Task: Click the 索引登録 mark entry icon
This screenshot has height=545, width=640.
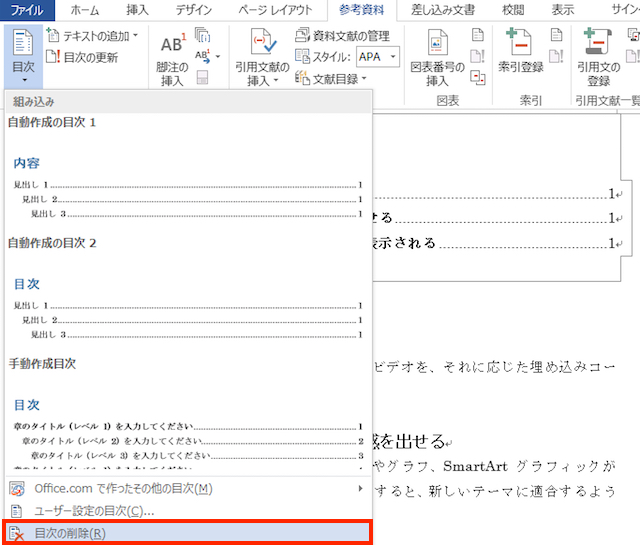Action: tap(520, 42)
